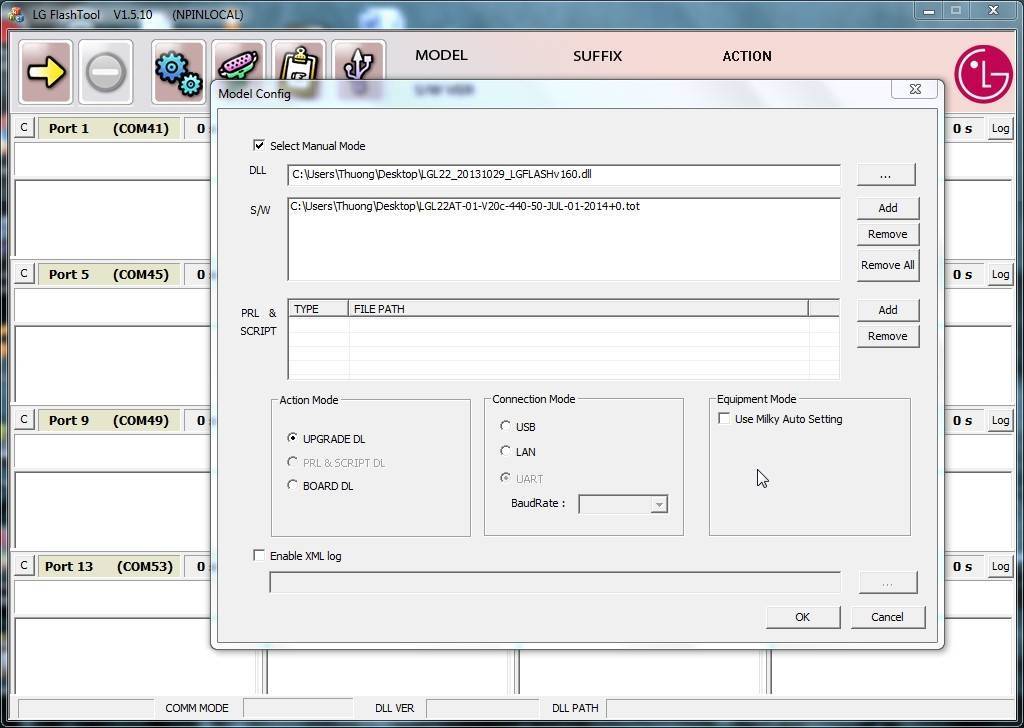Viewport: 1024px width, 728px height.
Task: Select the UART connection radio button
Action: [x=505, y=478]
